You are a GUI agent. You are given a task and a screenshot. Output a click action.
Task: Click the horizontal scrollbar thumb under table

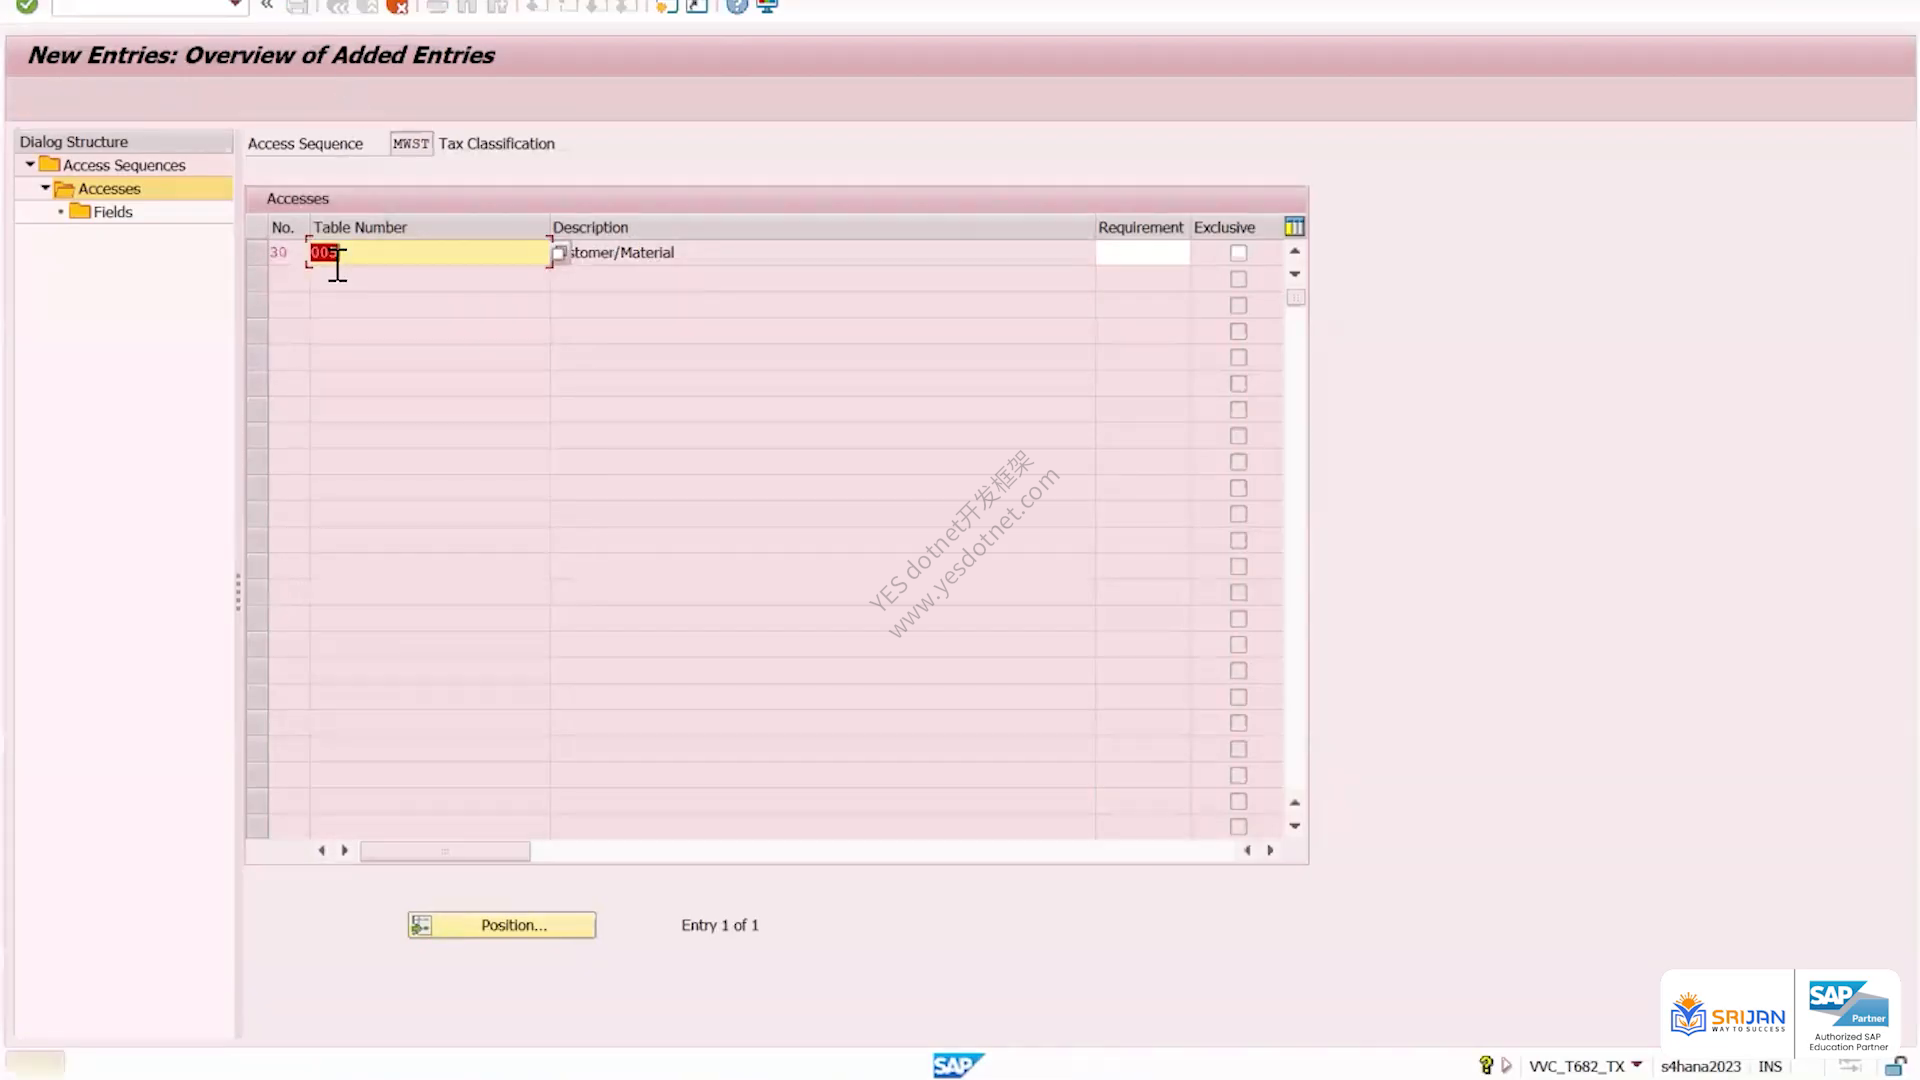click(445, 851)
